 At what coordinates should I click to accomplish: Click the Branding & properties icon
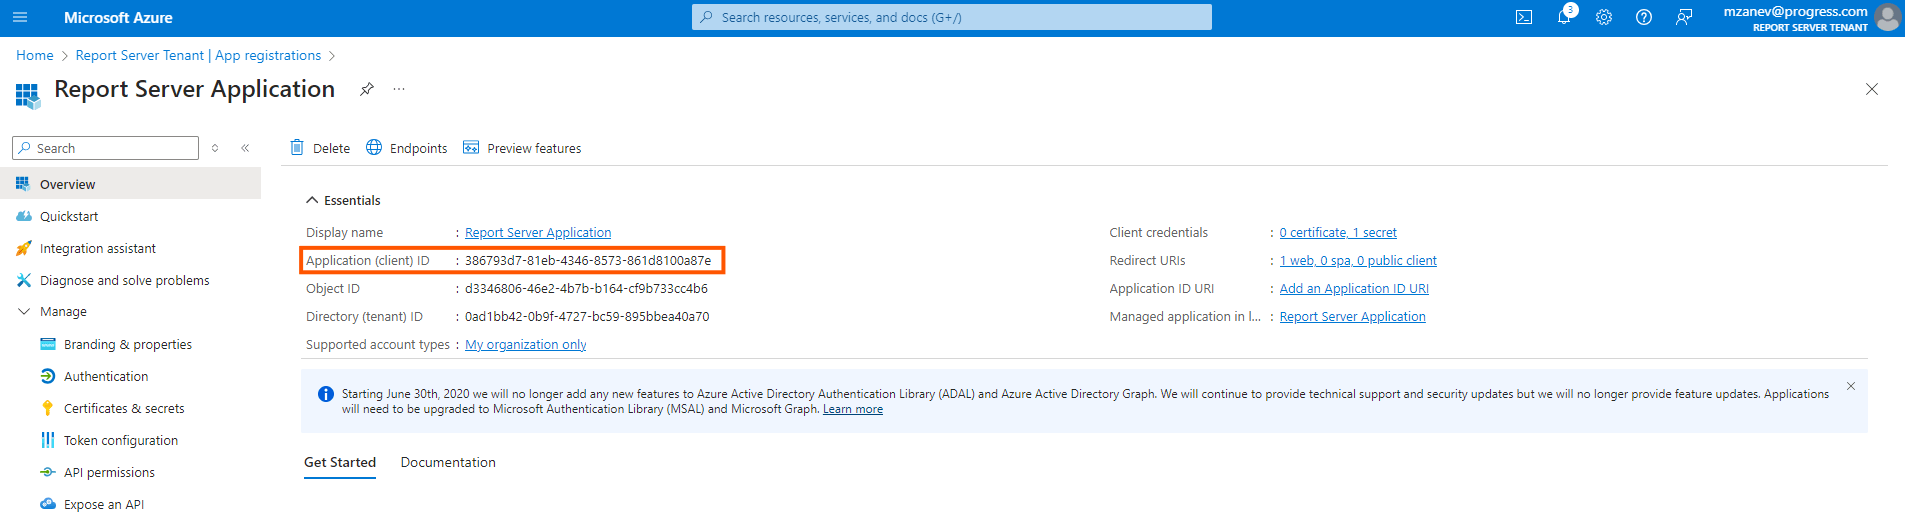[47, 344]
